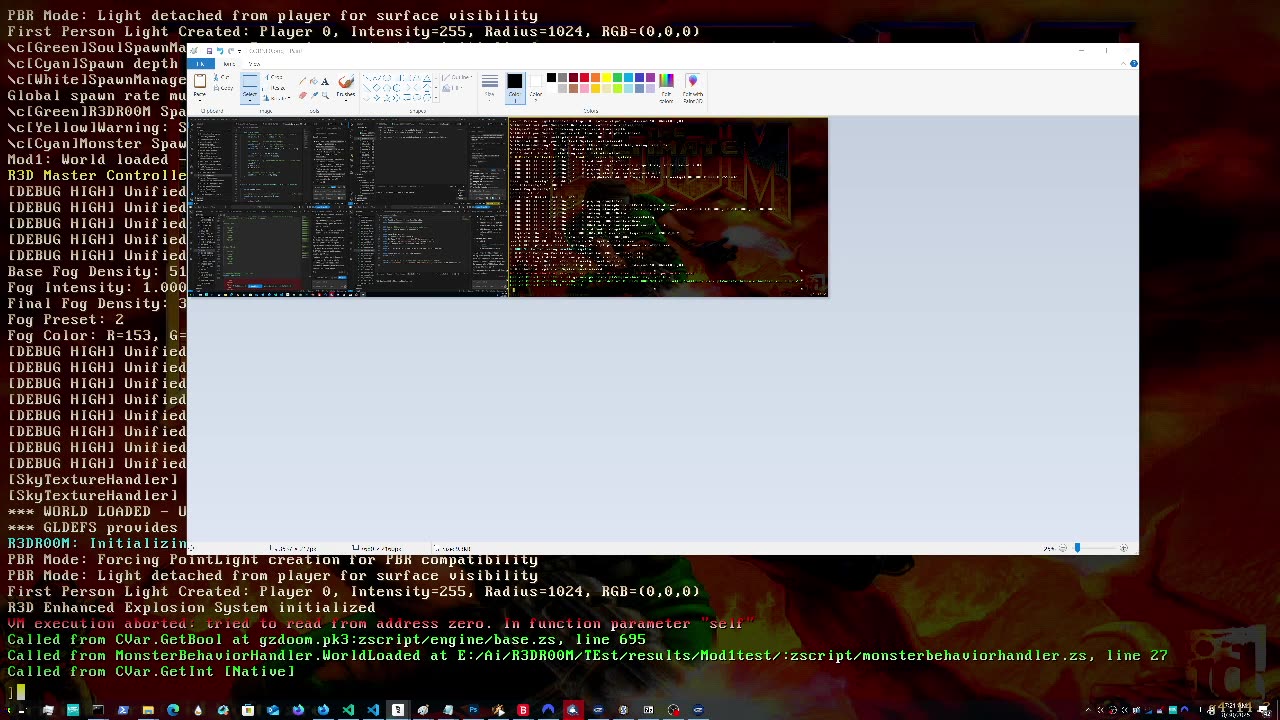
Task: Open the Paint File tab
Action: (x=200, y=64)
